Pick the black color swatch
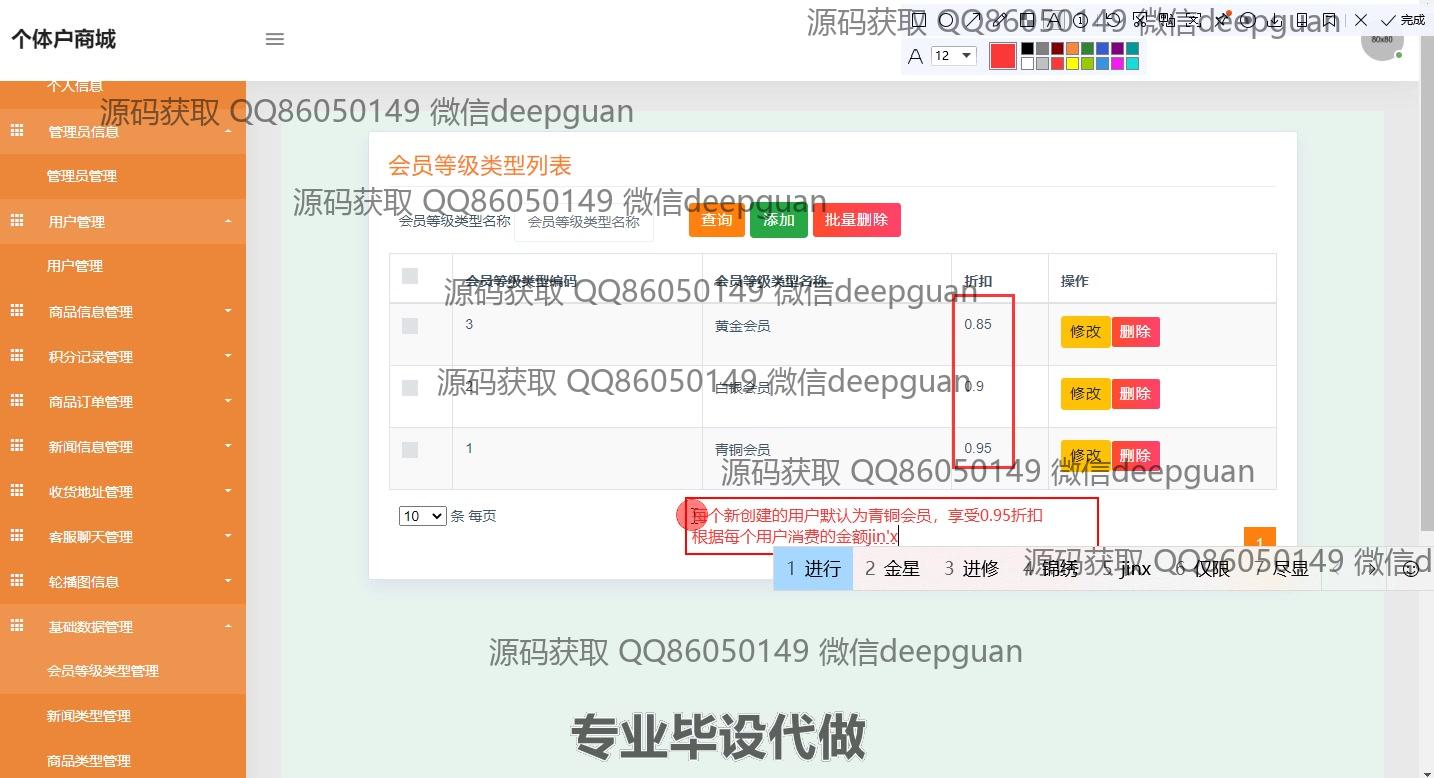Image resolution: width=1434 pixels, height=778 pixels. coord(1027,48)
